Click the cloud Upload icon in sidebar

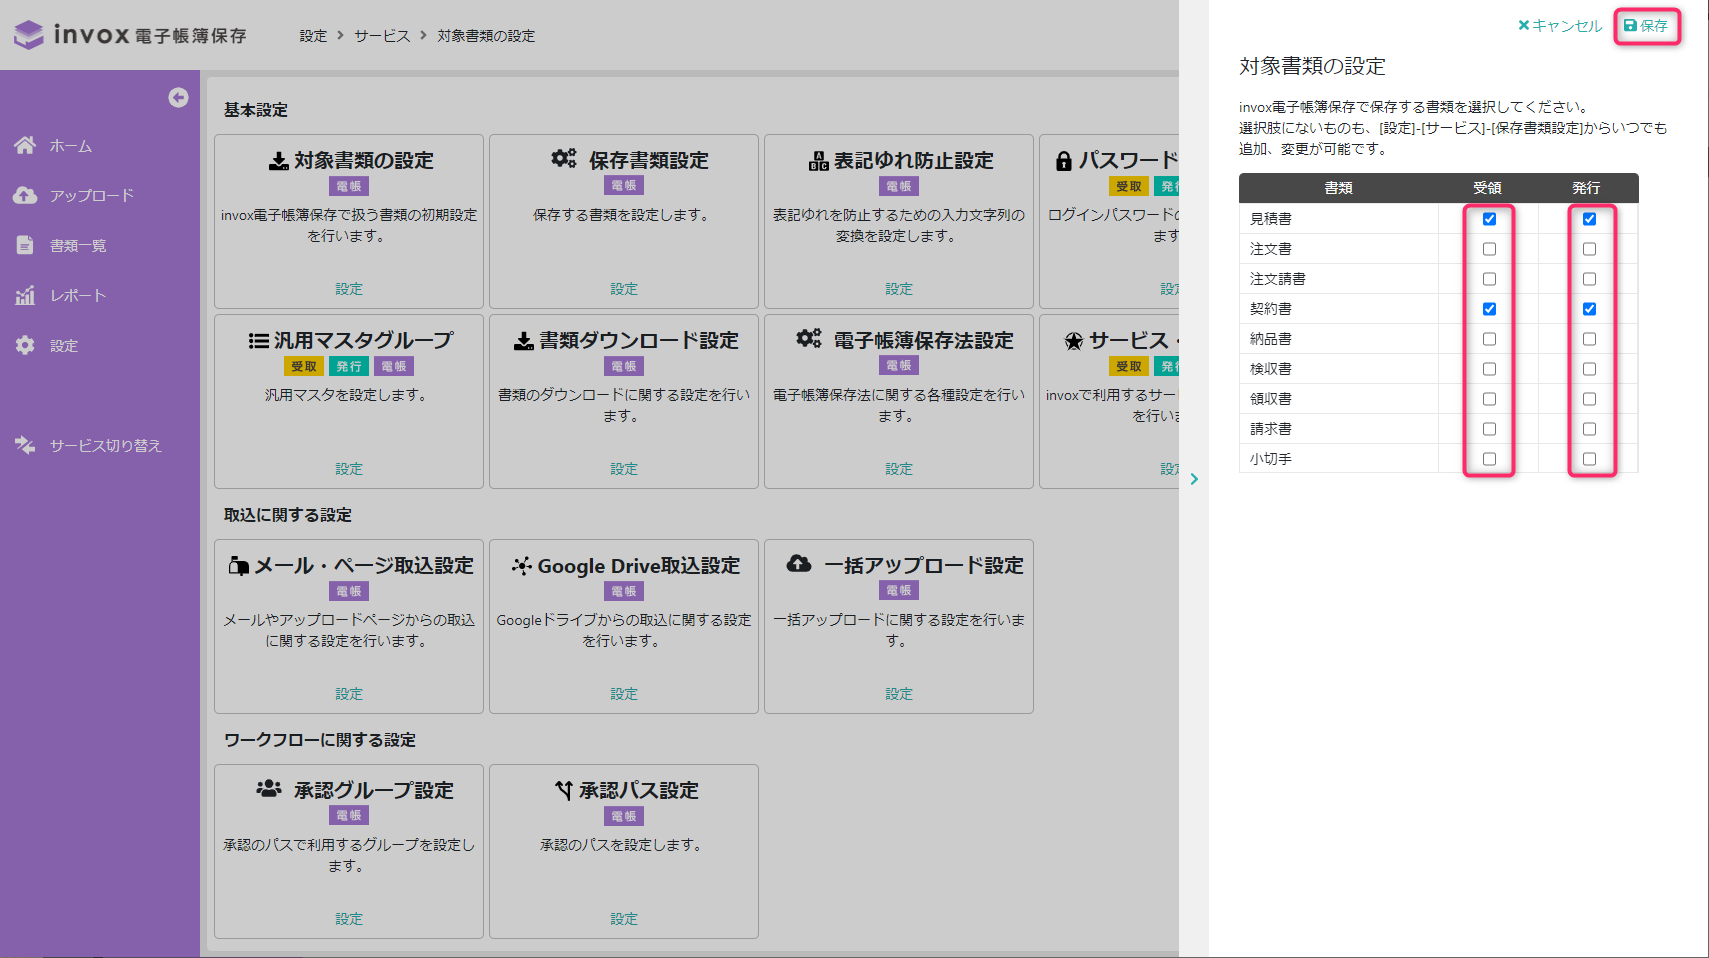25,195
